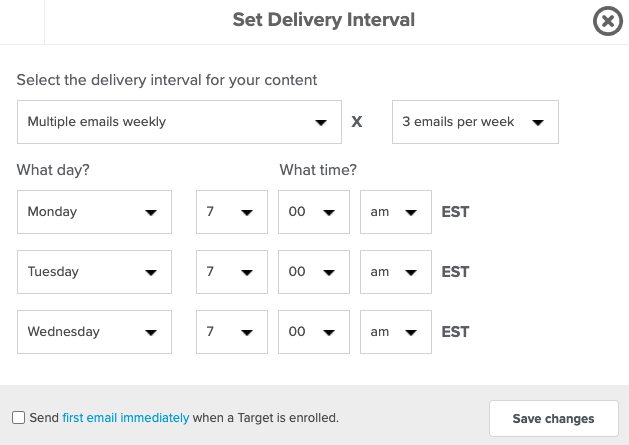The width and height of the screenshot is (629, 445).
Task: Change the Tuesday day dropdown
Action: 94,272
